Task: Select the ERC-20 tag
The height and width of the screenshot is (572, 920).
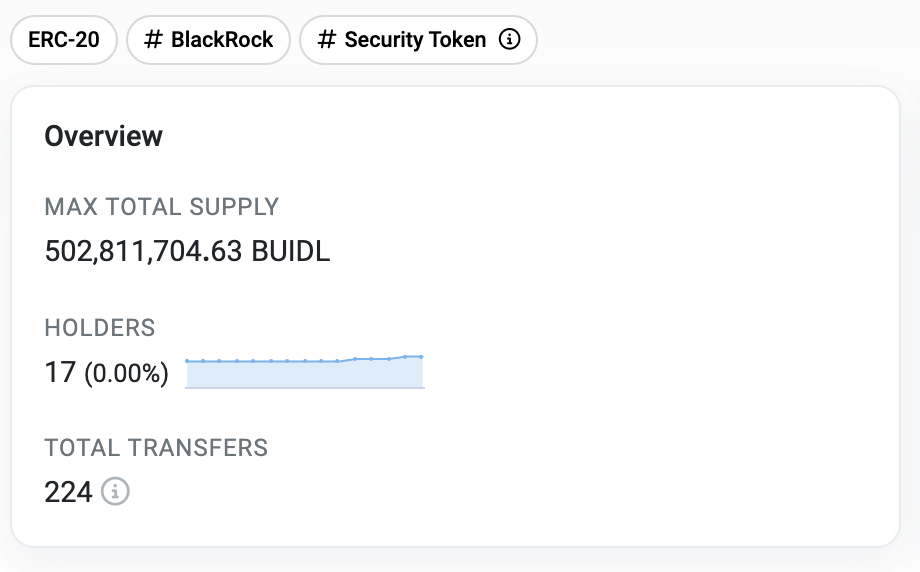Action: pos(64,40)
